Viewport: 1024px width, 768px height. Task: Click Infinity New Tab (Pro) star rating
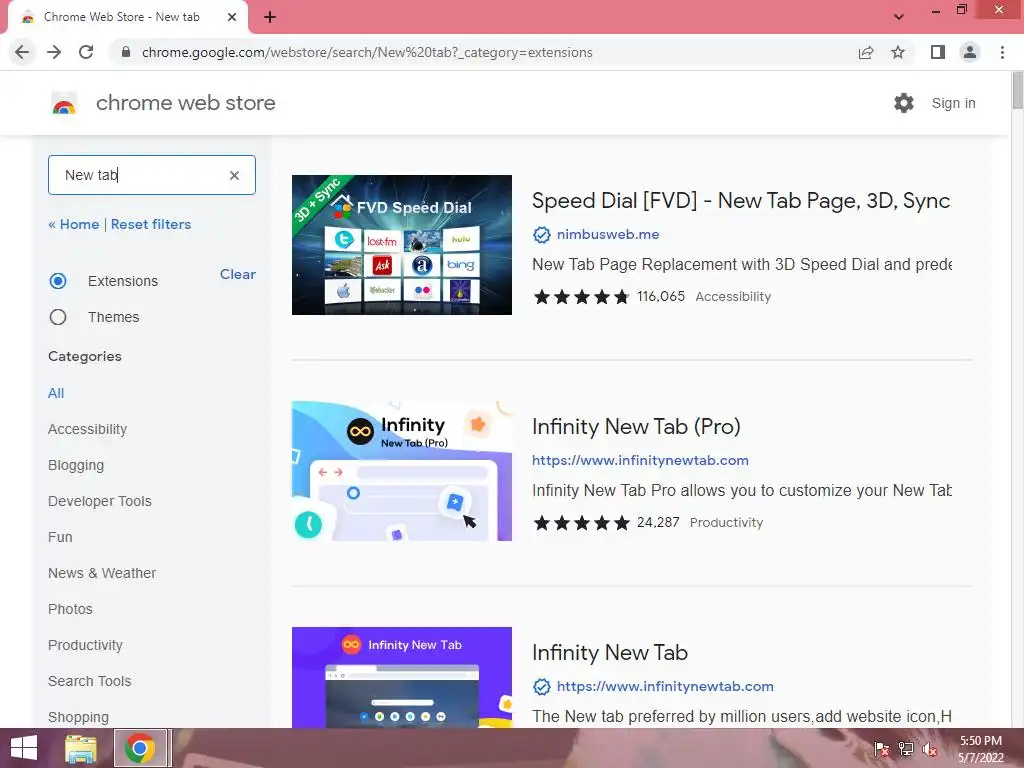tap(581, 523)
